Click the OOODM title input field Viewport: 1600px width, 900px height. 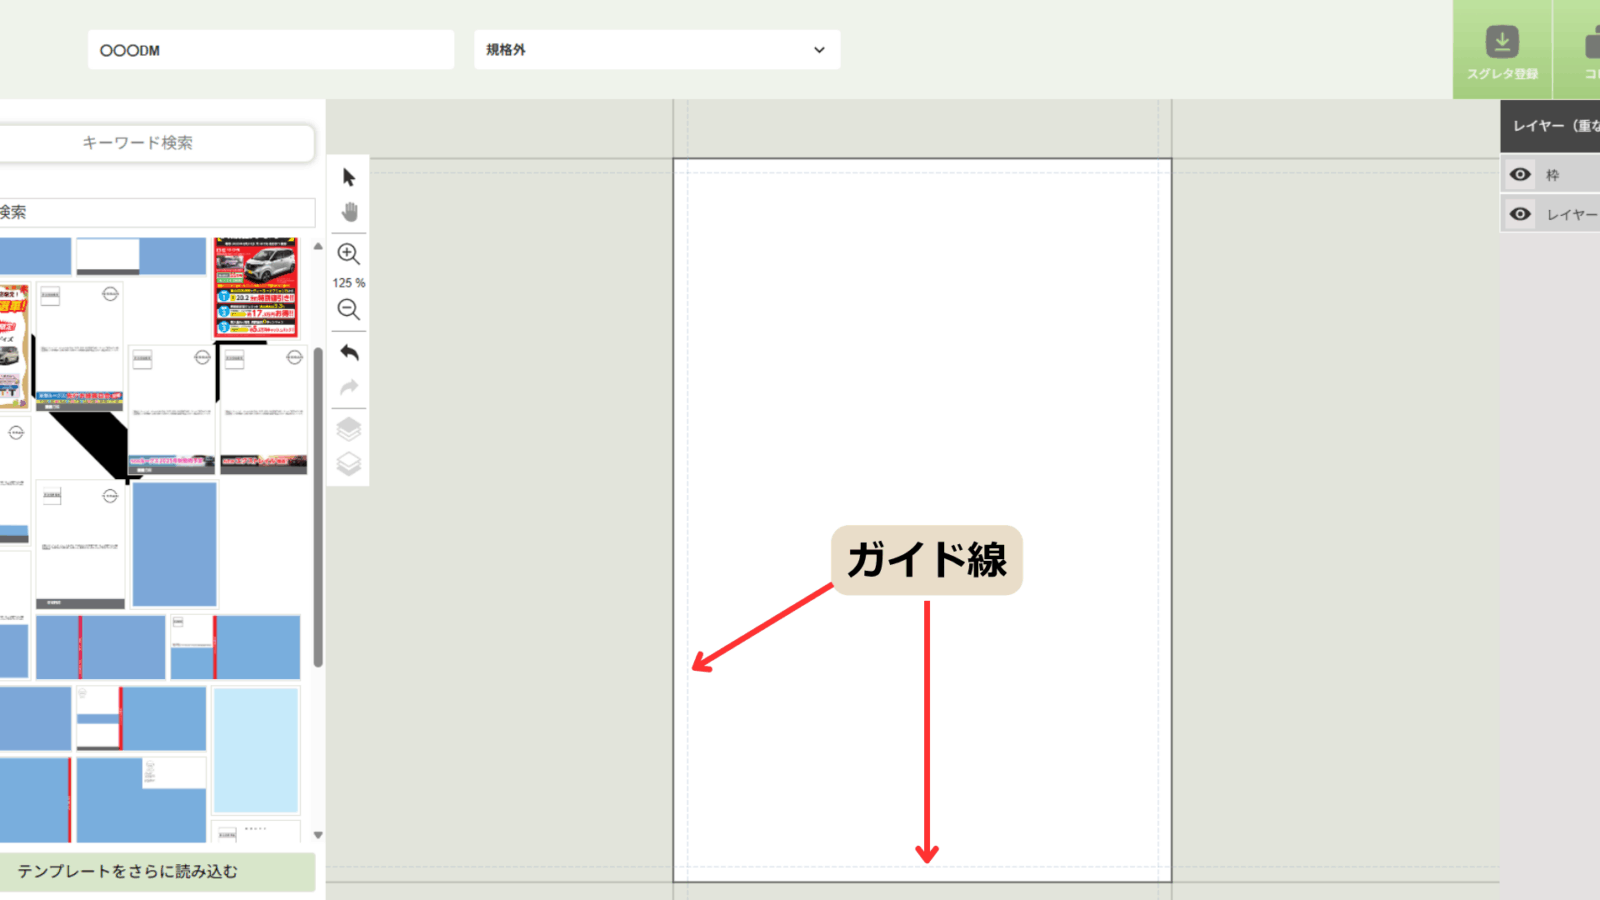(x=270, y=50)
